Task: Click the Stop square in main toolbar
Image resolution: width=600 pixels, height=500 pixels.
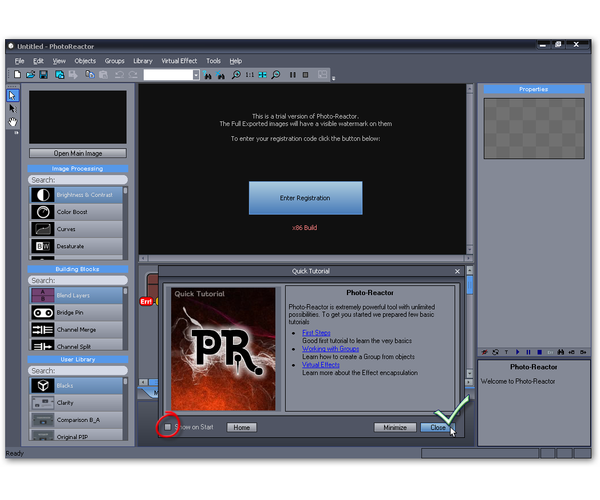Action: pos(305,75)
